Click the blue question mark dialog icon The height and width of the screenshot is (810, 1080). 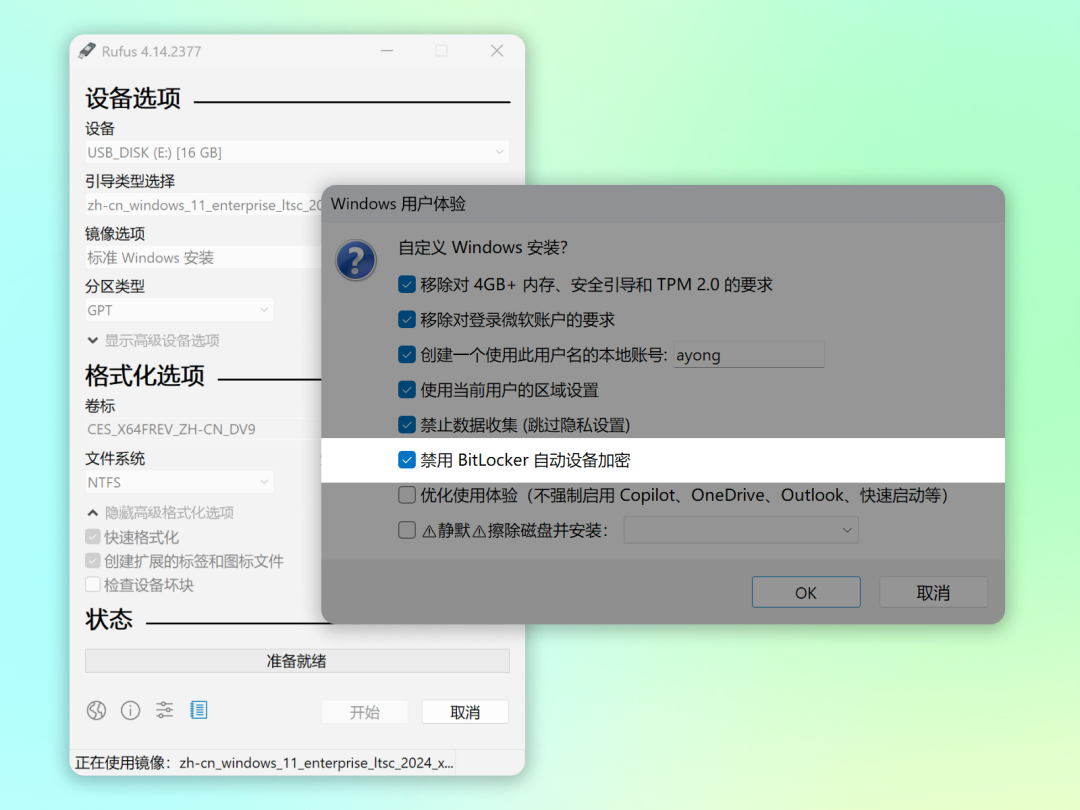coord(355,260)
